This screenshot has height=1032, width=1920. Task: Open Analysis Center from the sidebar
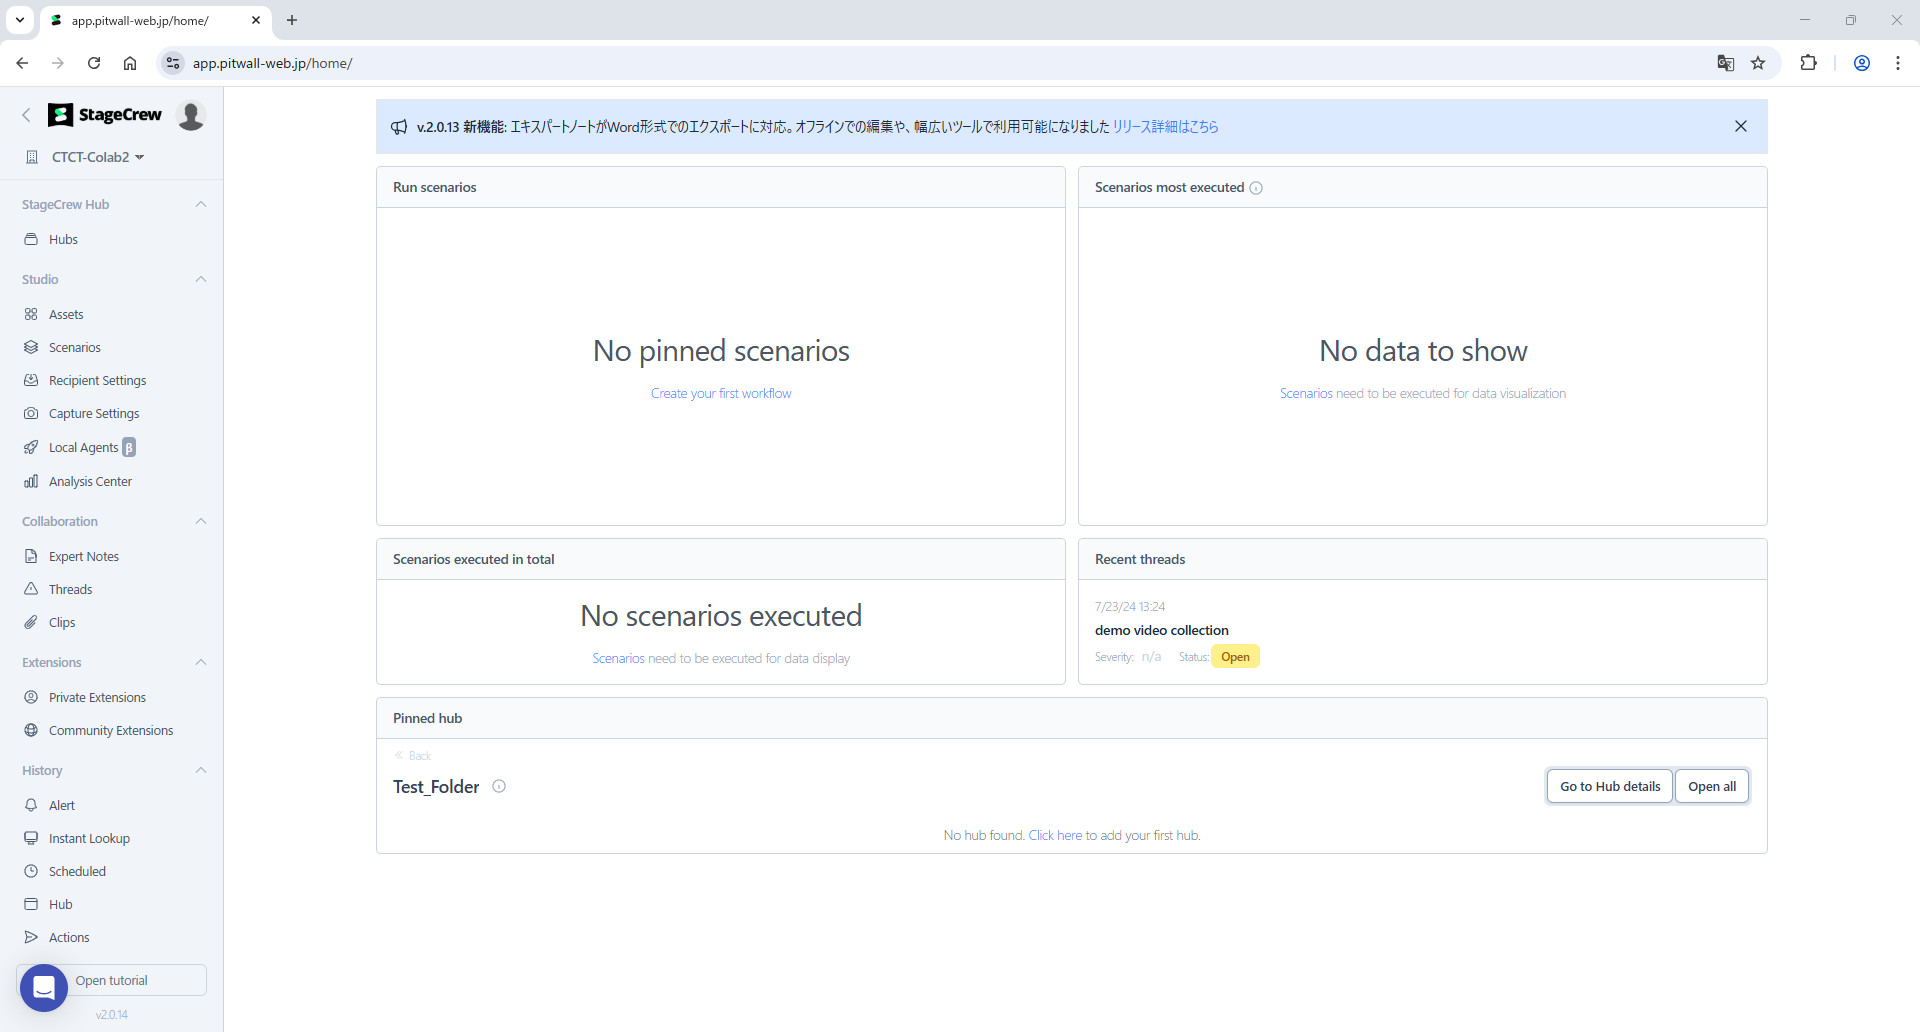pos(90,482)
